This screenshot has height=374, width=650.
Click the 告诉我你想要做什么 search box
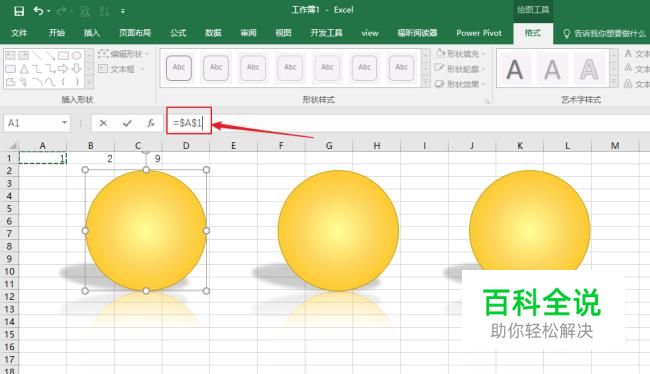pos(604,34)
